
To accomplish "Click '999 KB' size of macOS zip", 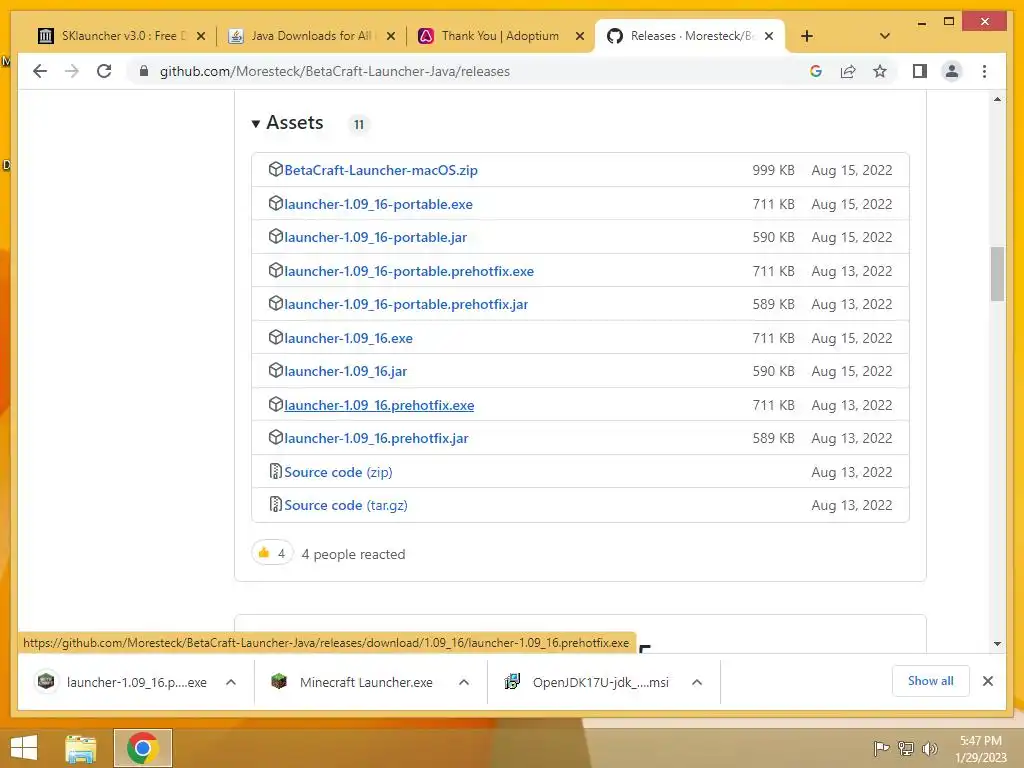I will (x=773, y=170).
